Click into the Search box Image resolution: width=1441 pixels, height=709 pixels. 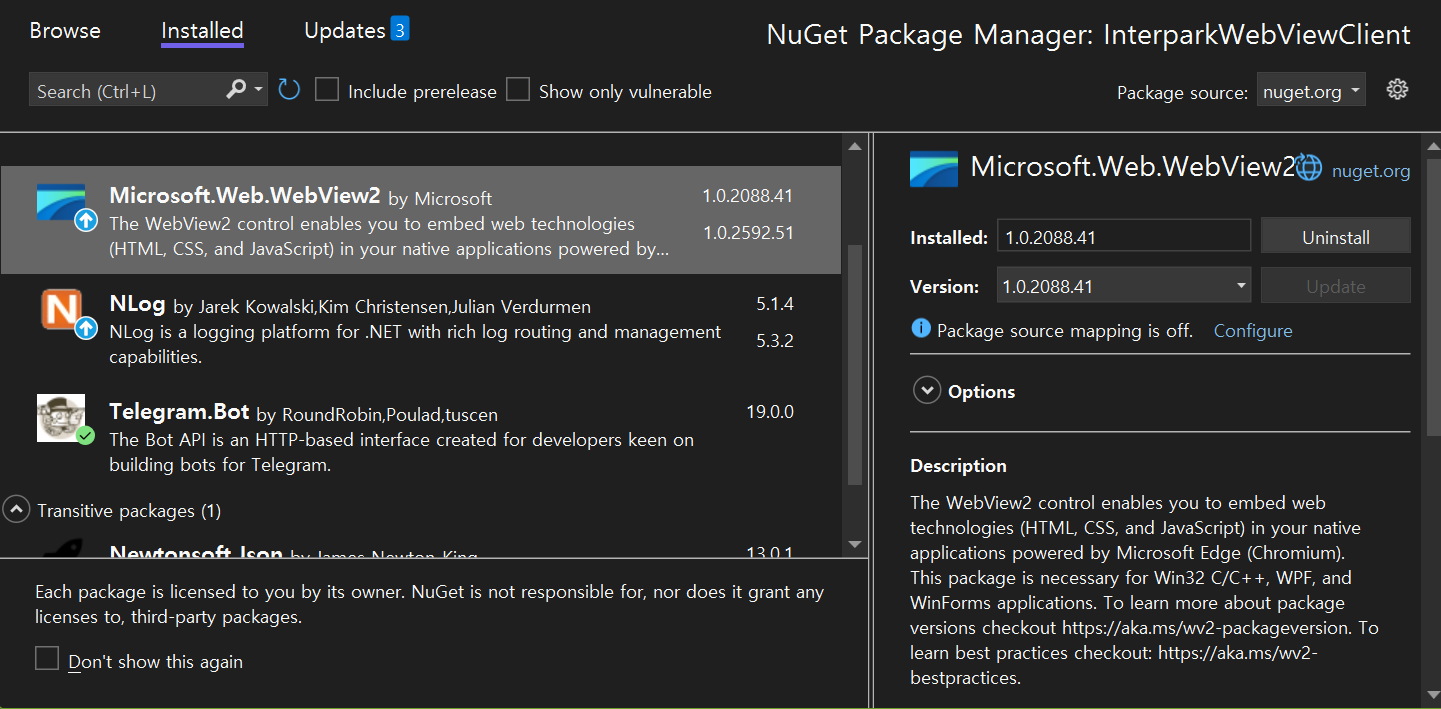[x=125, y=91]
